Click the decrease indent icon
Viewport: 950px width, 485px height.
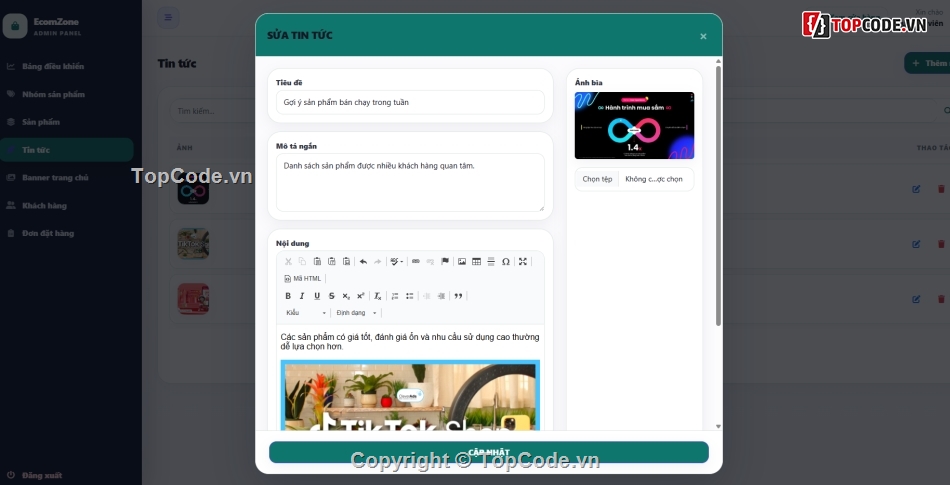click(x=427, y=296)
